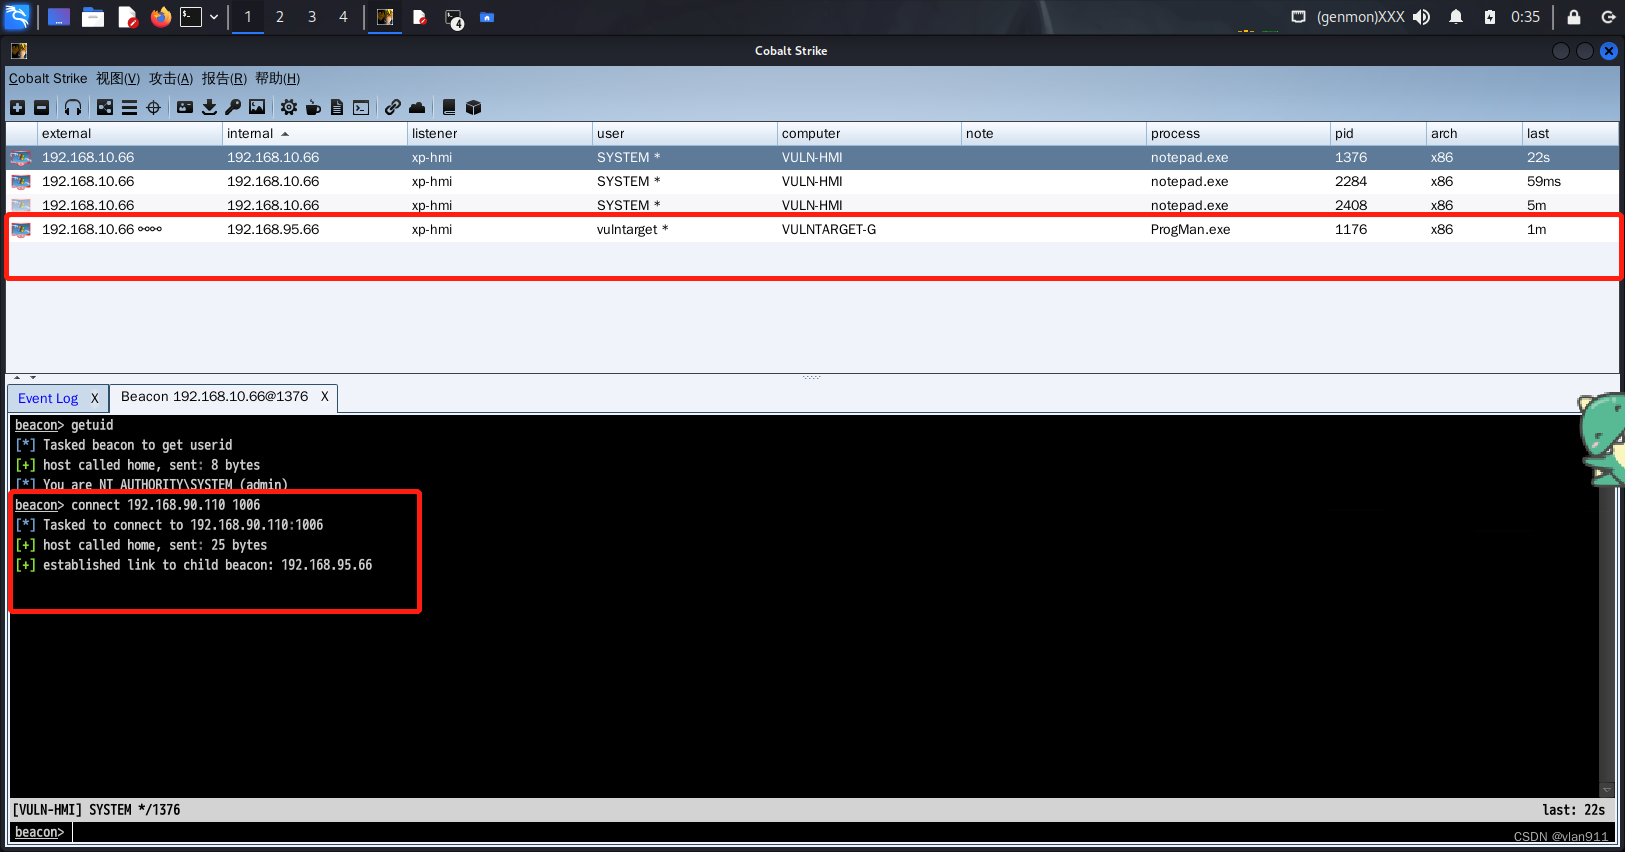Switch to pivot graph view icon
1625x852 pixels.
(x=105, y=107)
